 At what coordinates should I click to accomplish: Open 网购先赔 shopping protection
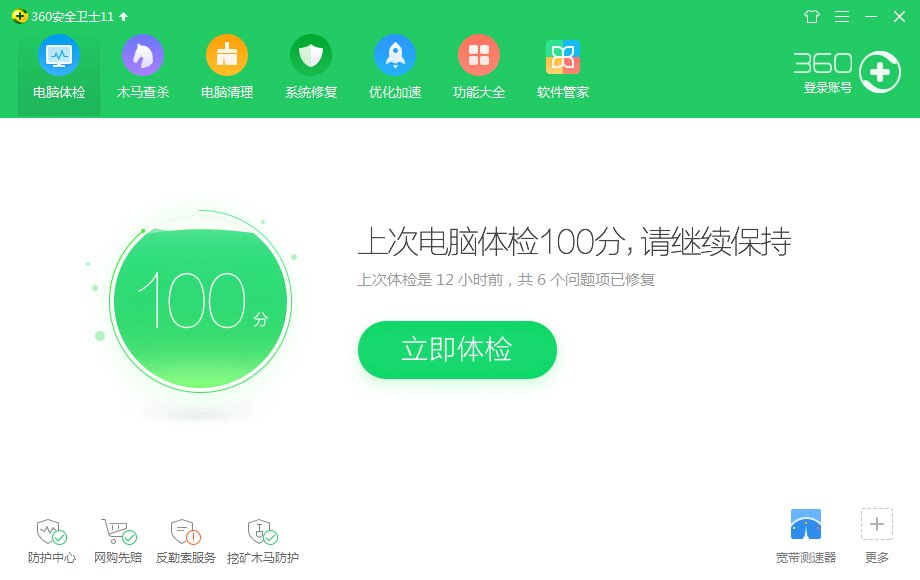(118, 535)
